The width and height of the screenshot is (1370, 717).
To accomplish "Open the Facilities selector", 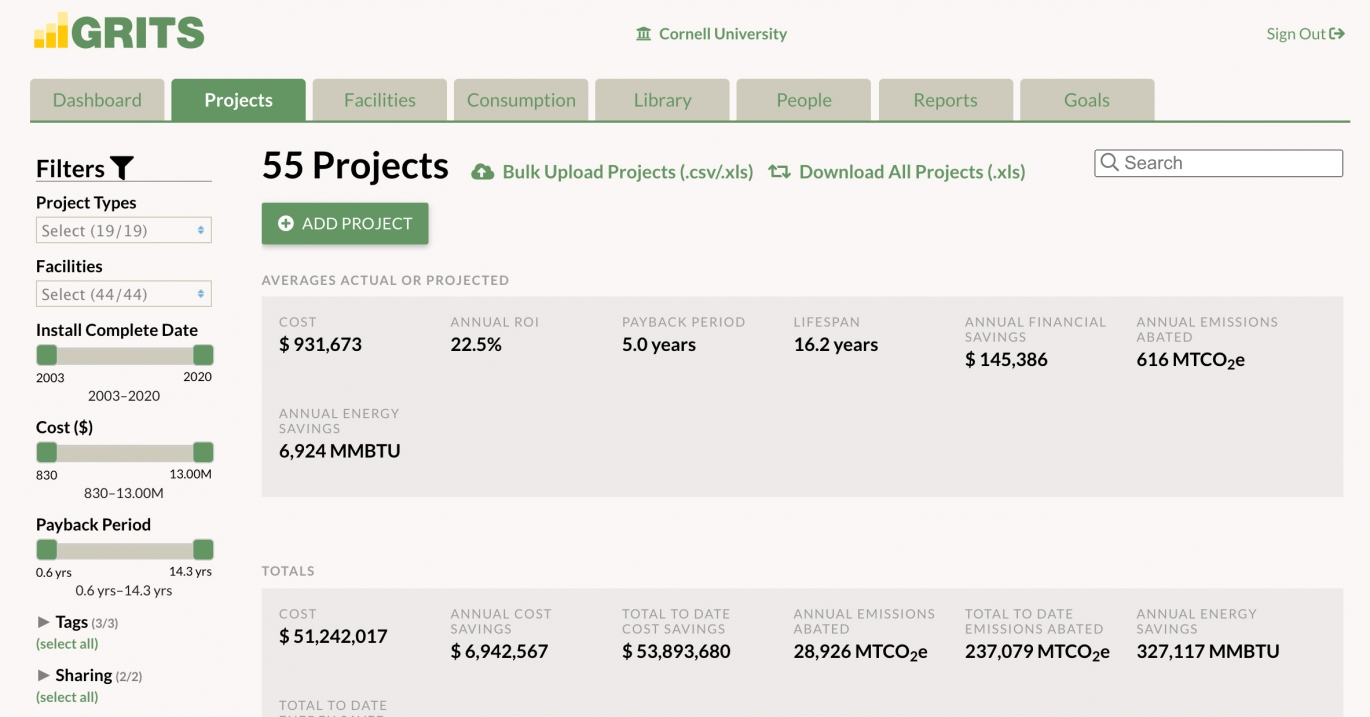I will (122, 293).
